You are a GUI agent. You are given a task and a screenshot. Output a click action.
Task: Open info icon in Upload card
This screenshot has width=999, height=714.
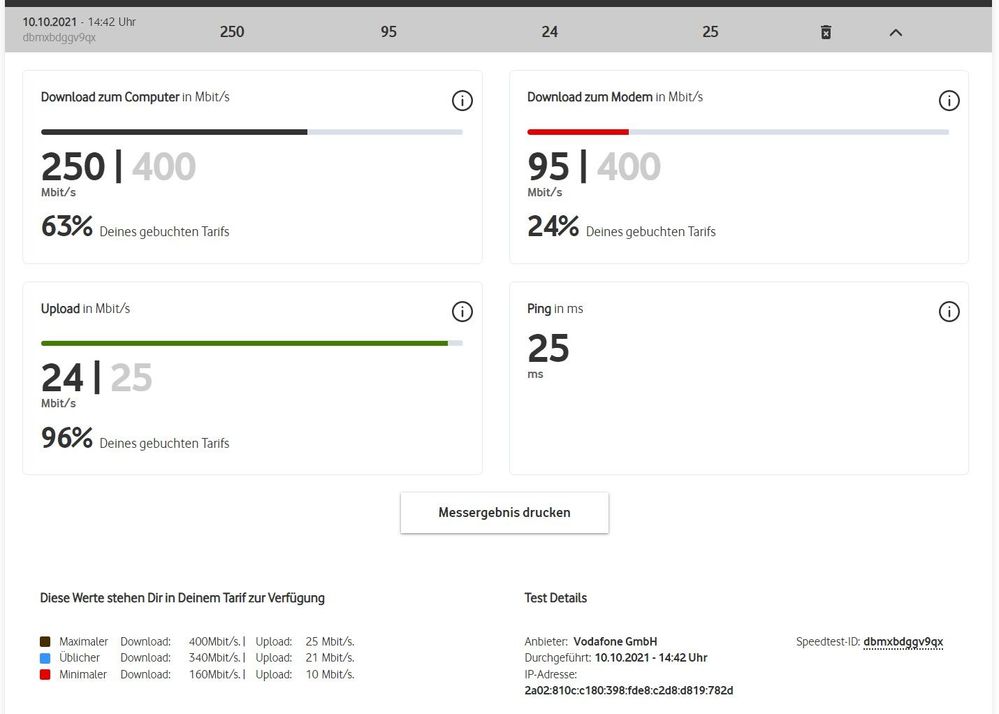pyautogui.click(x=462, y=312)
